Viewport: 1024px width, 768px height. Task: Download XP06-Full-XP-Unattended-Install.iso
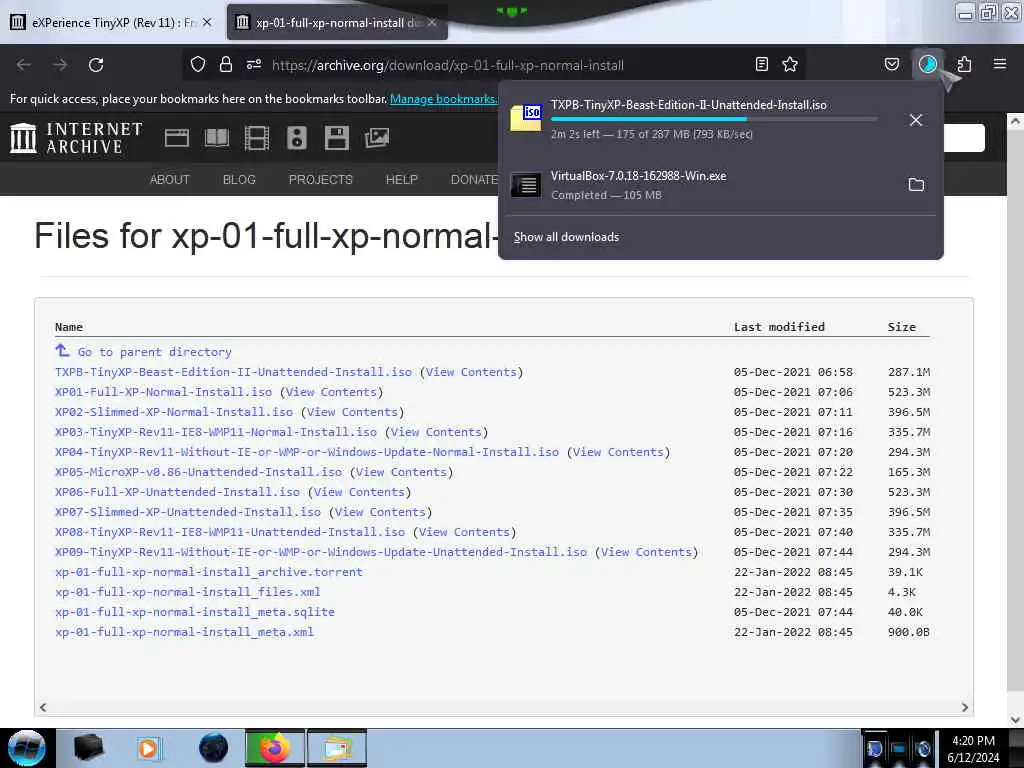click(178, 492)
